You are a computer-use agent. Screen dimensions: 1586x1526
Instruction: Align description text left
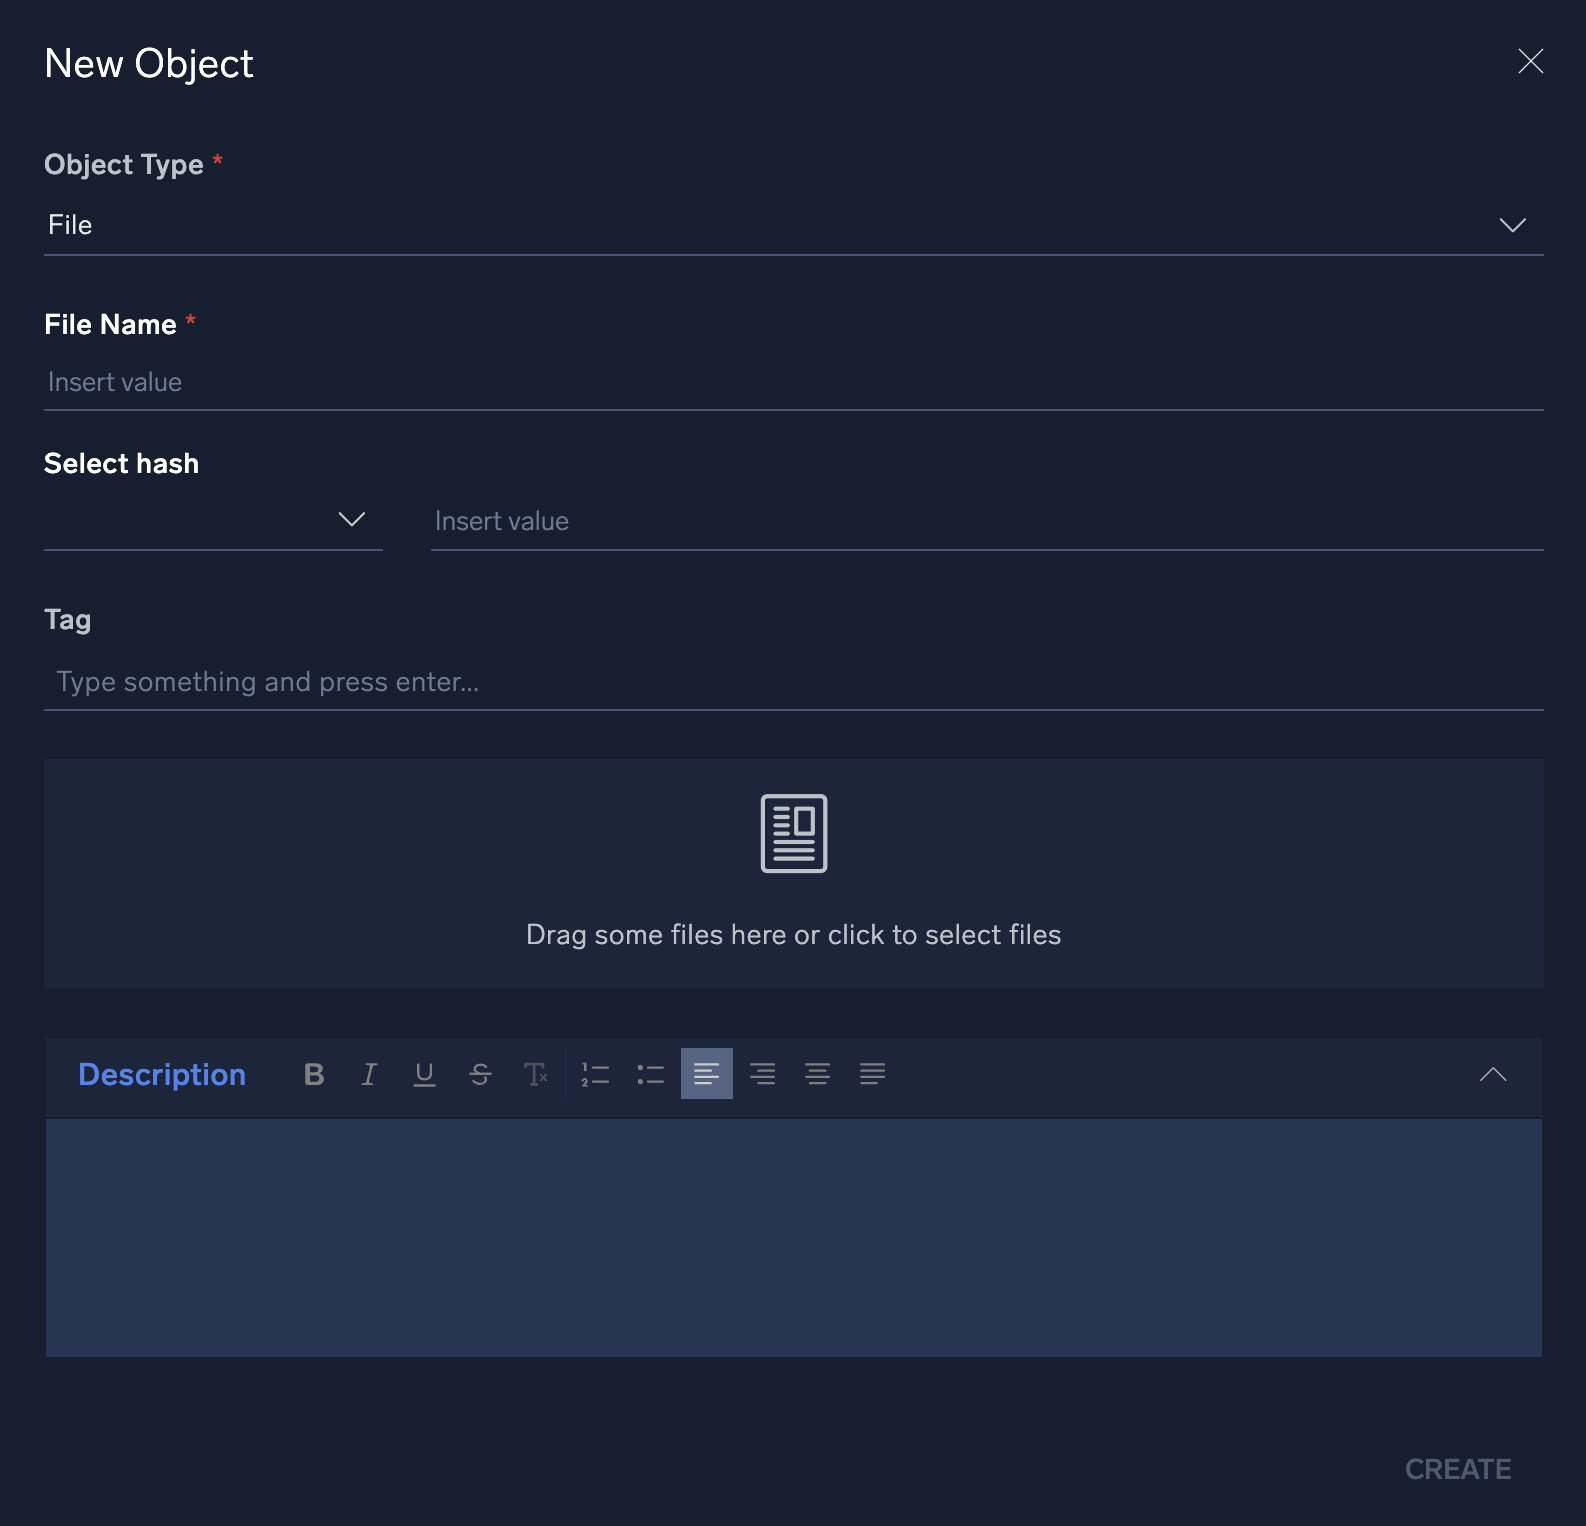click(707, 1074)
